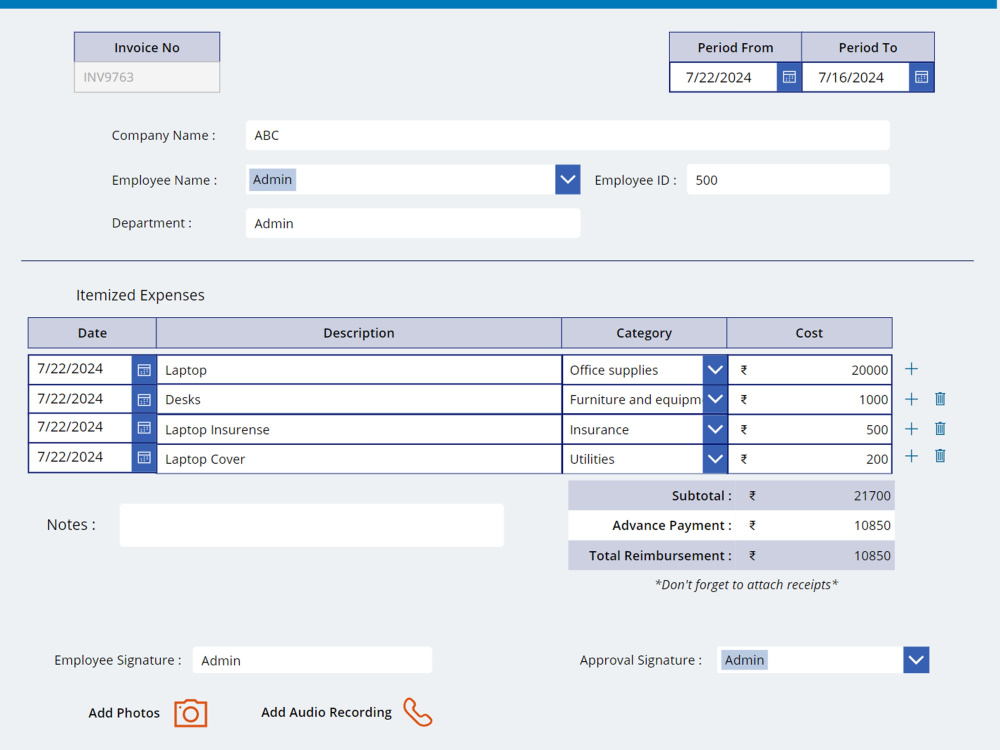The image size is (1000, 750).
Task: Open date calendar for the Laptop row
Action: (144, 370)
